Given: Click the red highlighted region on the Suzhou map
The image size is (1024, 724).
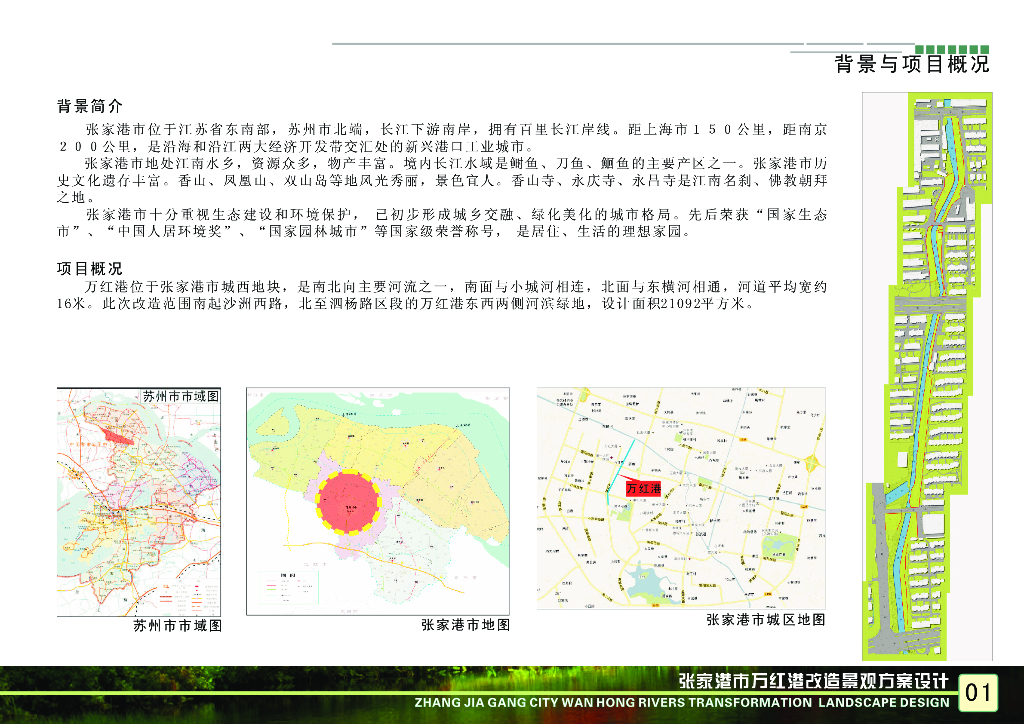Looking at the screenshot, I should click(x=118, y=436).
